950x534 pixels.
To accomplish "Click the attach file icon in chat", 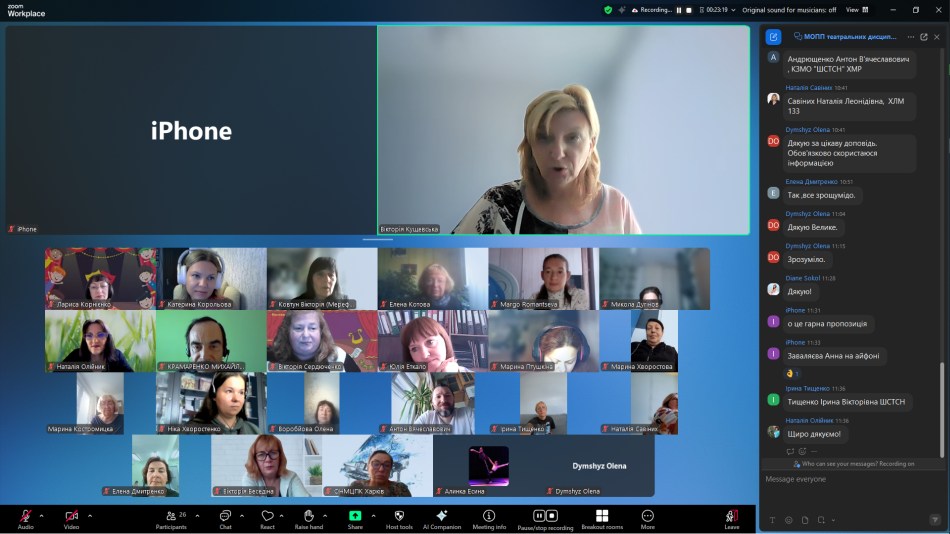I will tap(805, 520).
